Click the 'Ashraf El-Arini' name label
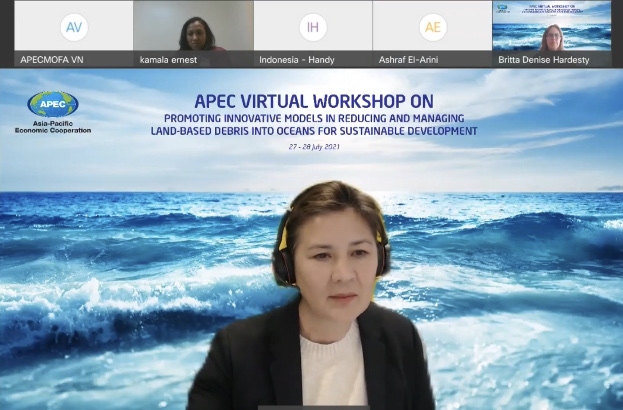 coord(410,59)
